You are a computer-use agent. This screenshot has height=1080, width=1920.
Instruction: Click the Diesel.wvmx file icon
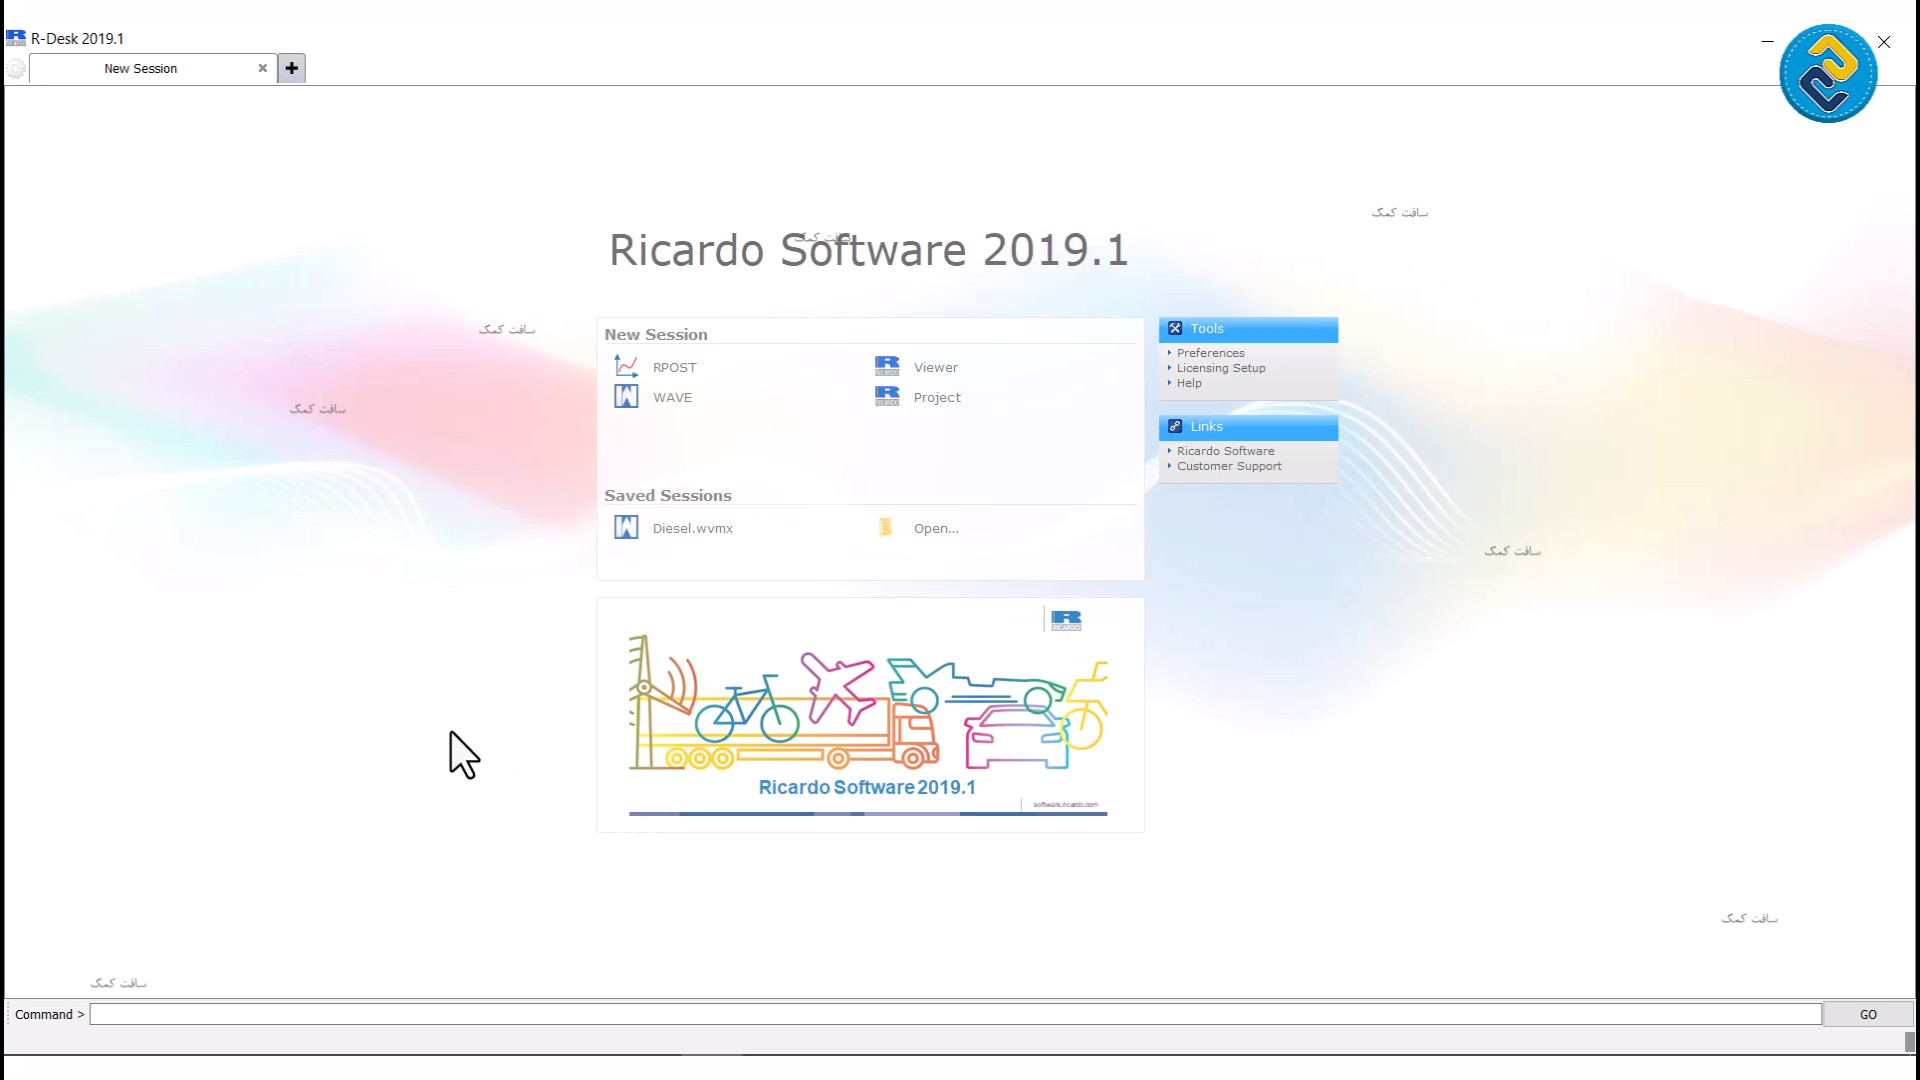click(626, 527)
